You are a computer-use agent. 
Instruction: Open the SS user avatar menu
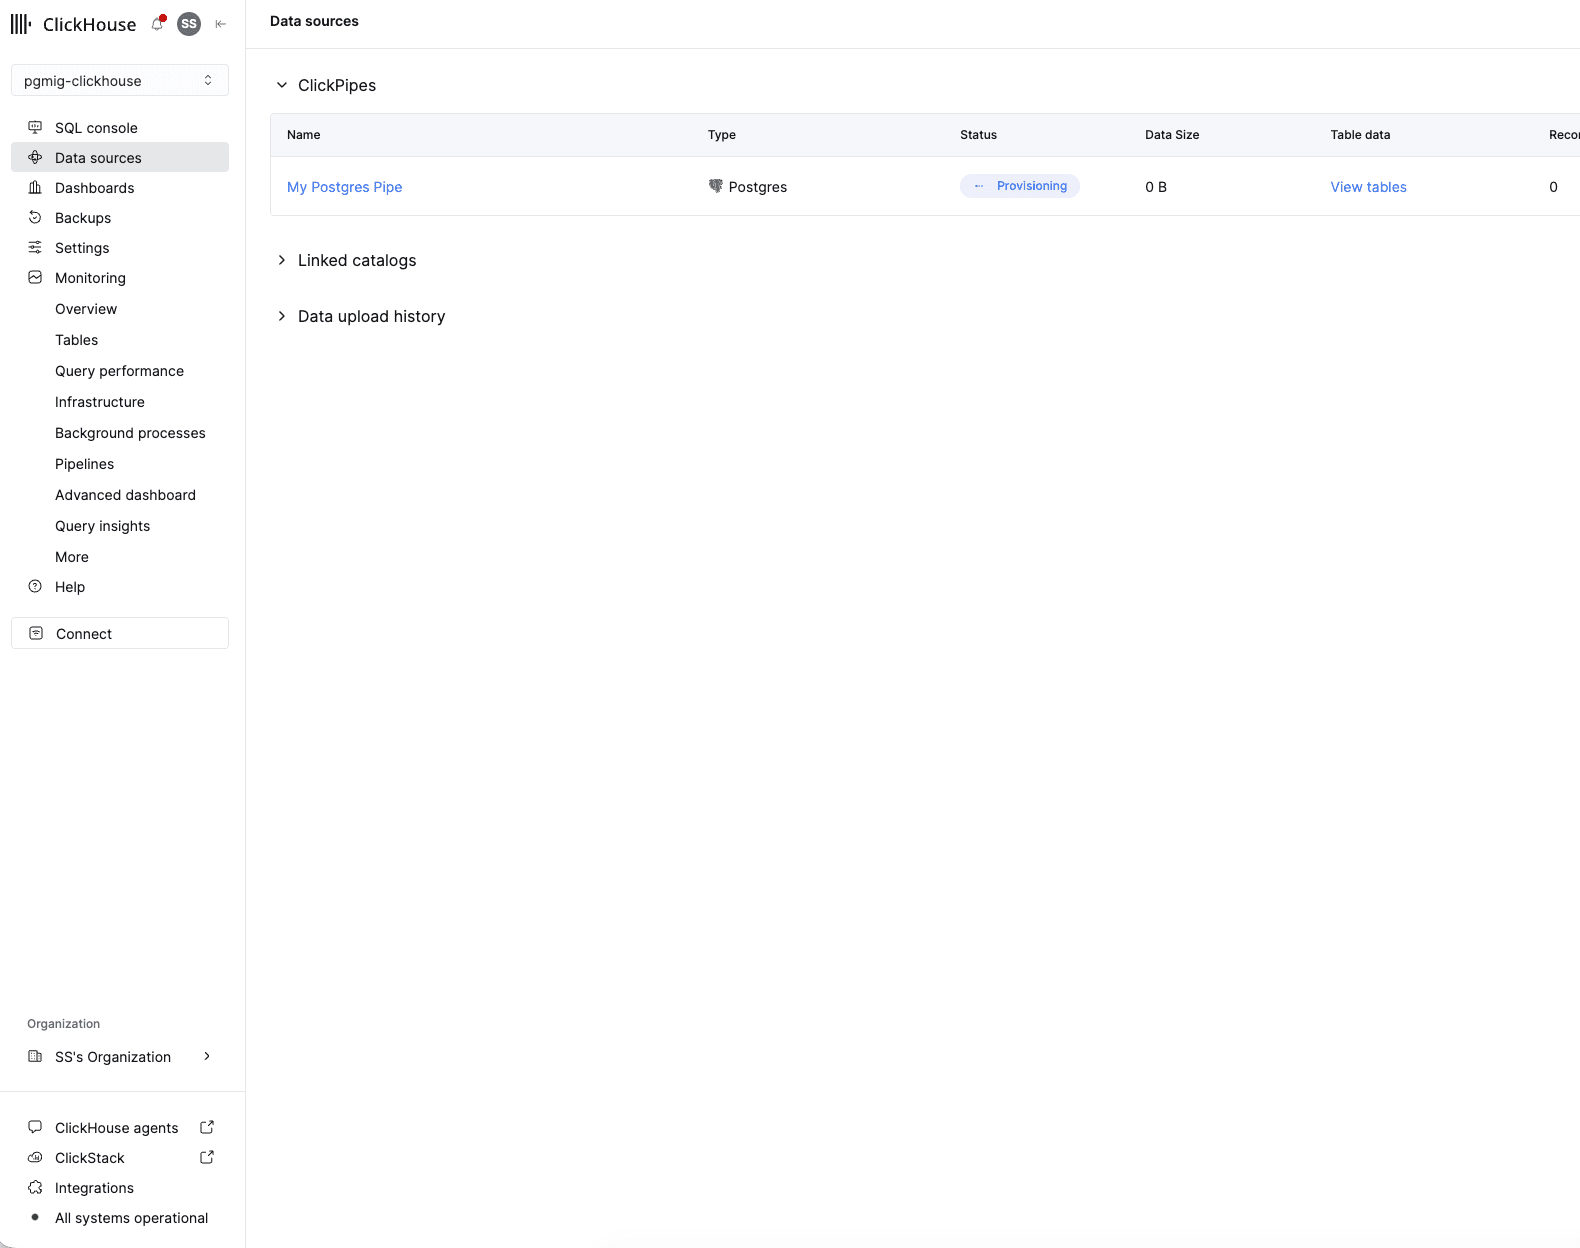[x=189, y=24]
